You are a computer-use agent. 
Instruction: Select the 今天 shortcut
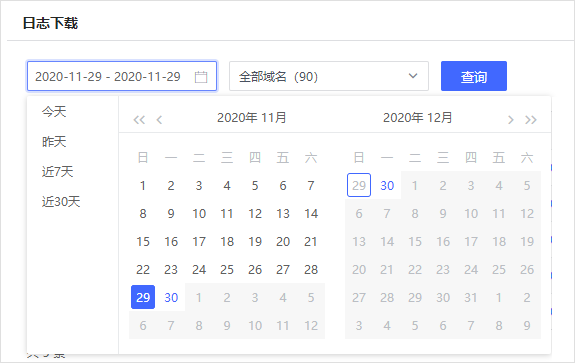pyautogui.click(x=54, y=111)
